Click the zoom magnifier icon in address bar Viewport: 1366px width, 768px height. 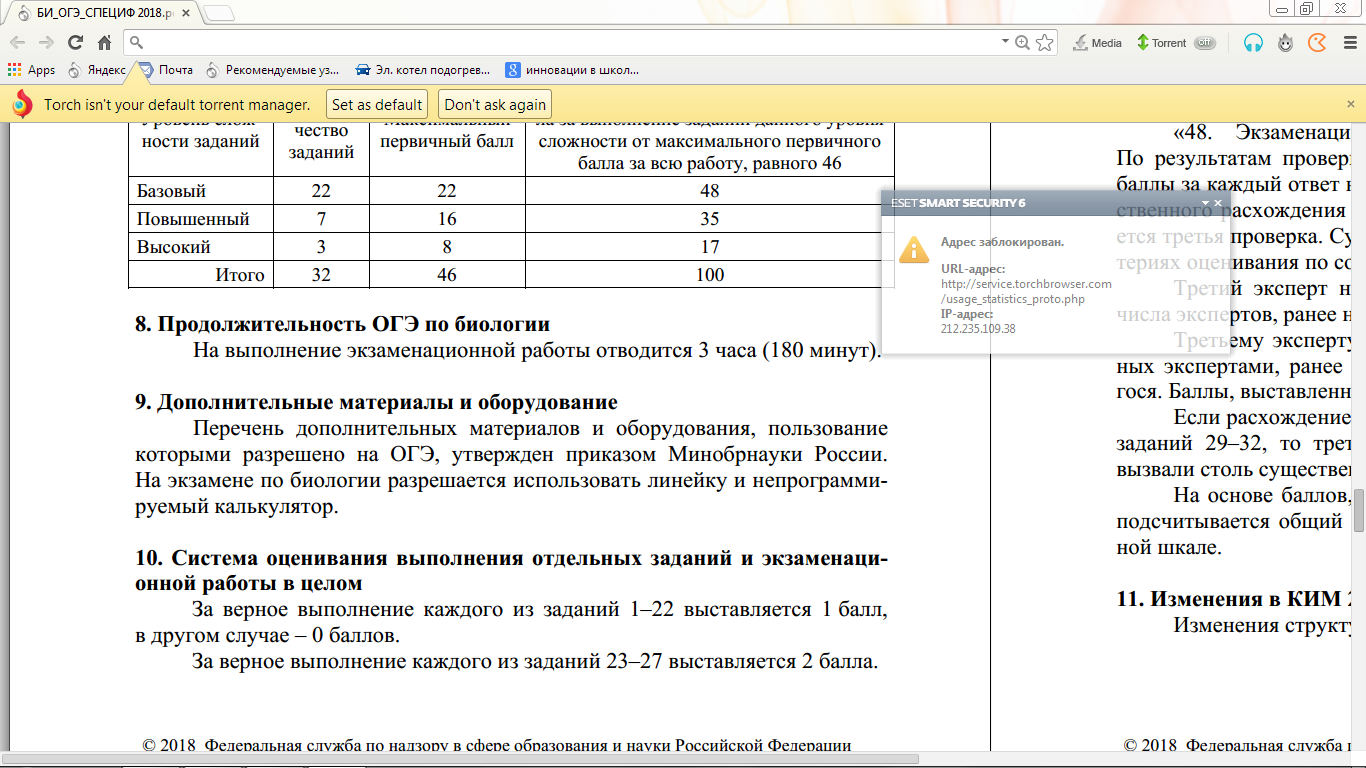pyautogui.click(x=1023, y=43)
